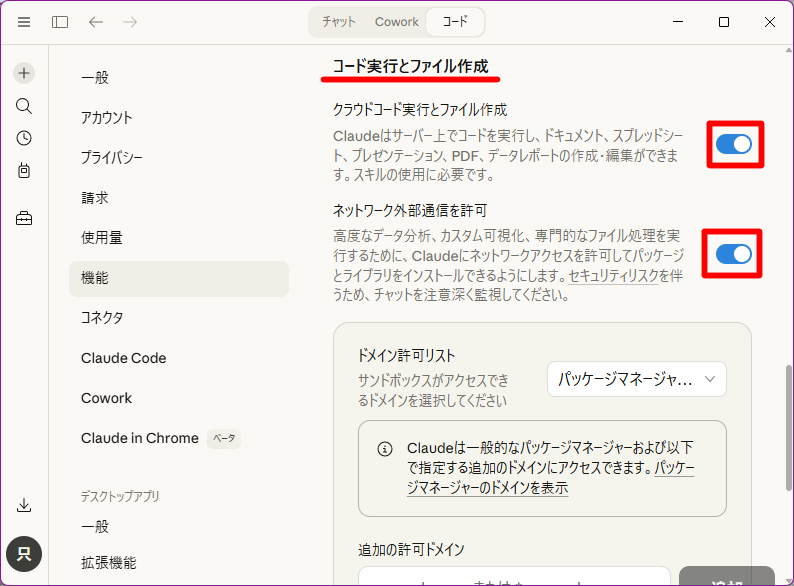Follow the セキュリティリスク link
Viewport: 794px width, 586px height.
click(x=614, y=276)
